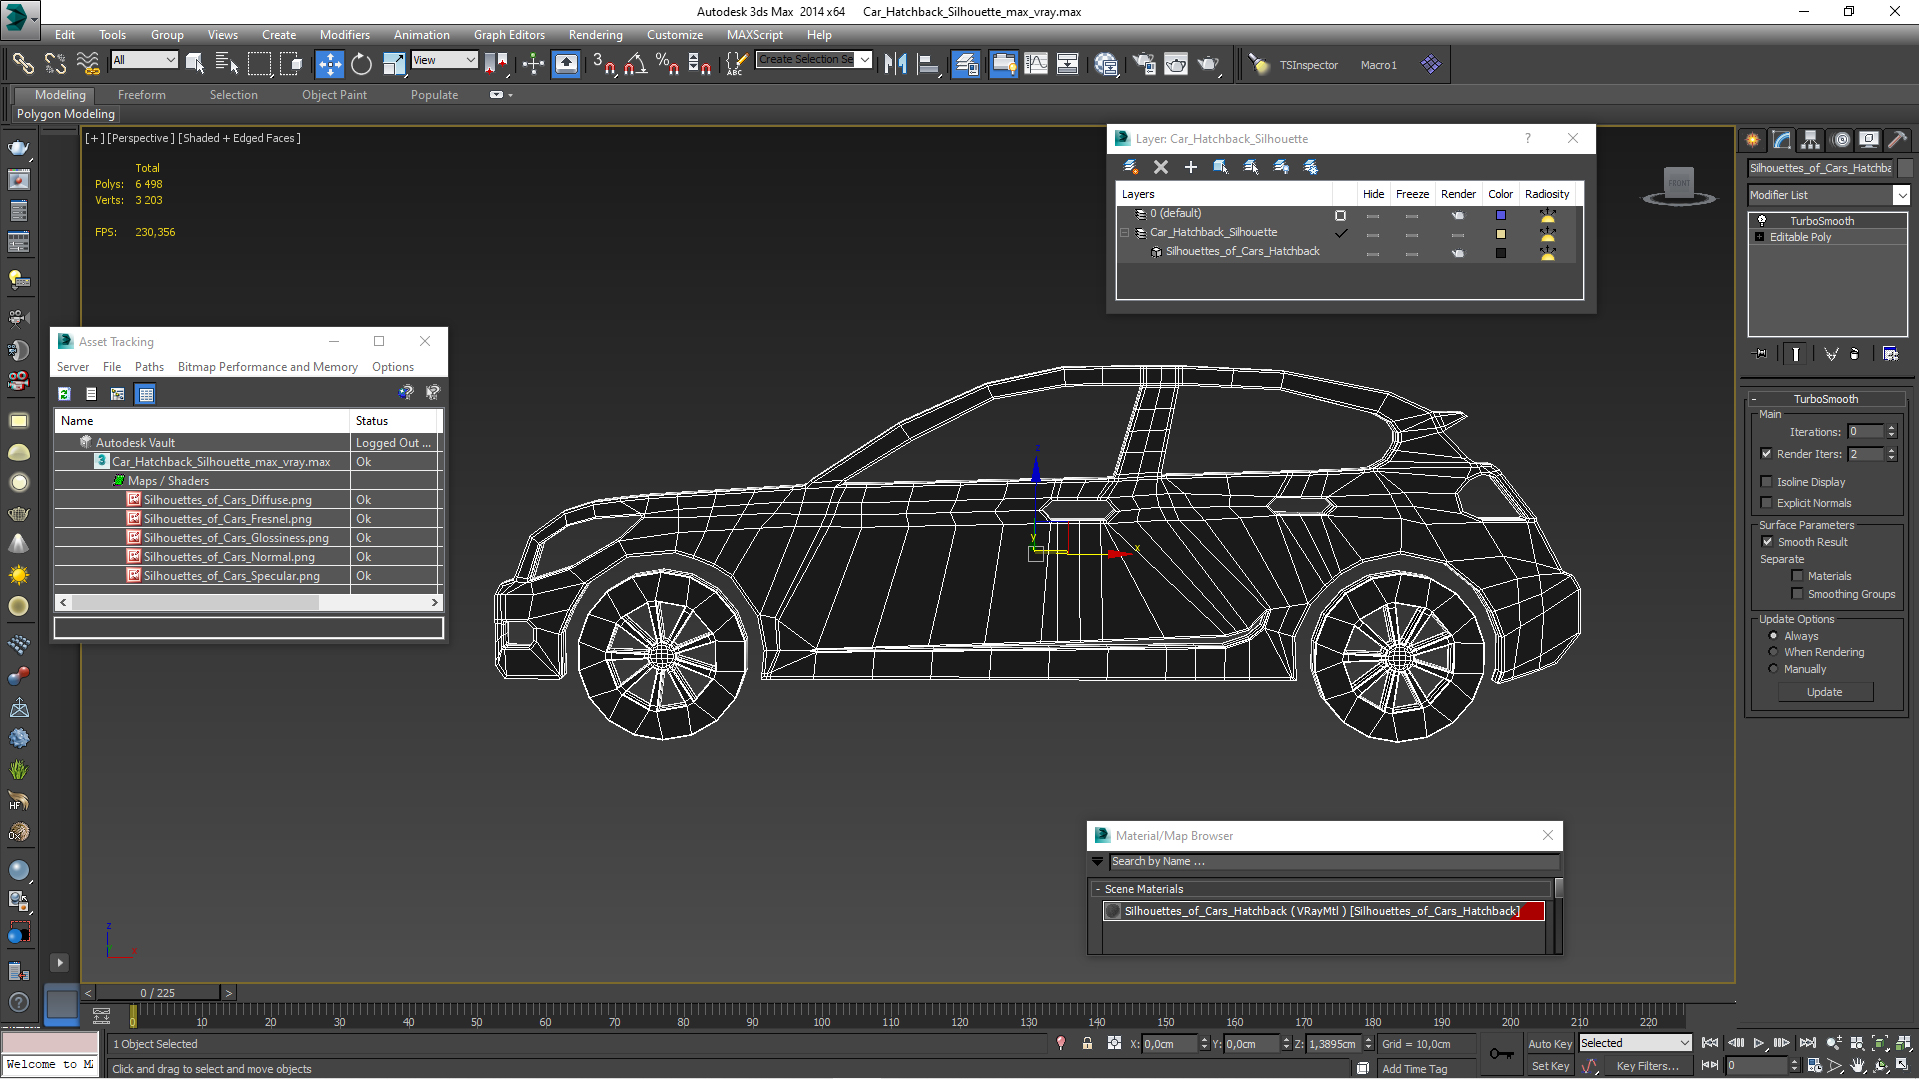The width and height of the screenshot is (1920, 1080).
Task: Click the Key Filters button
Action: point(1647,1066)
